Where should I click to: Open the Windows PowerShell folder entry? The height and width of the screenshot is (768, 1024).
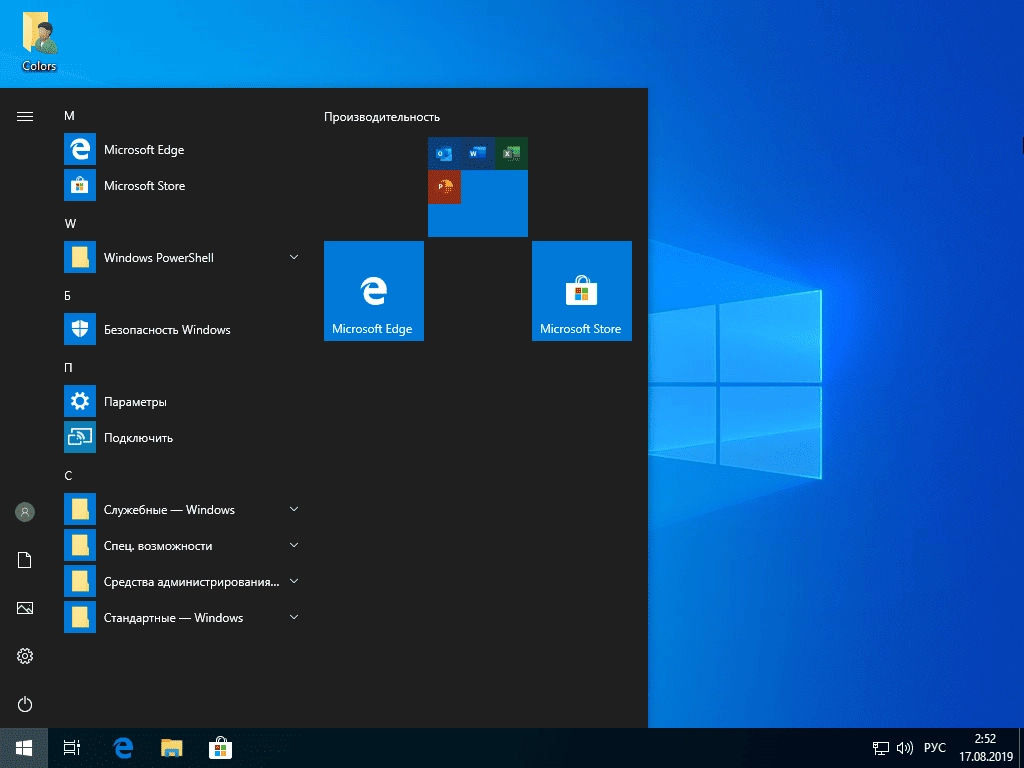pos(182,257)
